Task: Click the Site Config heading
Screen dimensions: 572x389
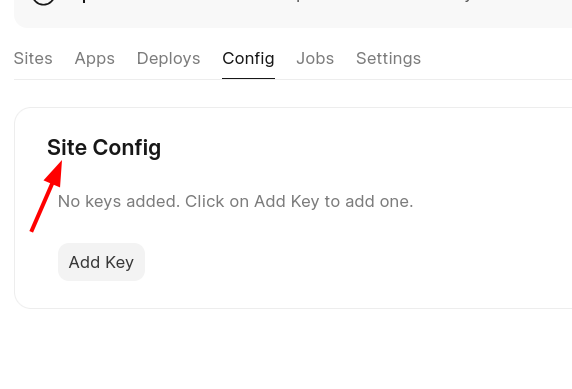Action: pyautogui.click(x=104, y=148)
